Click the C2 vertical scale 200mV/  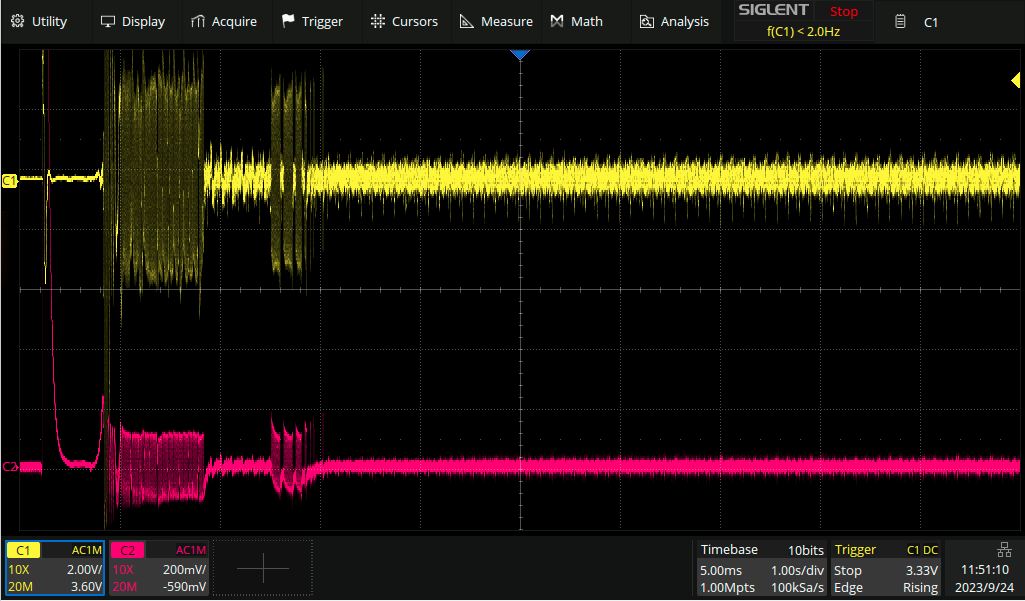coord(184,570)
